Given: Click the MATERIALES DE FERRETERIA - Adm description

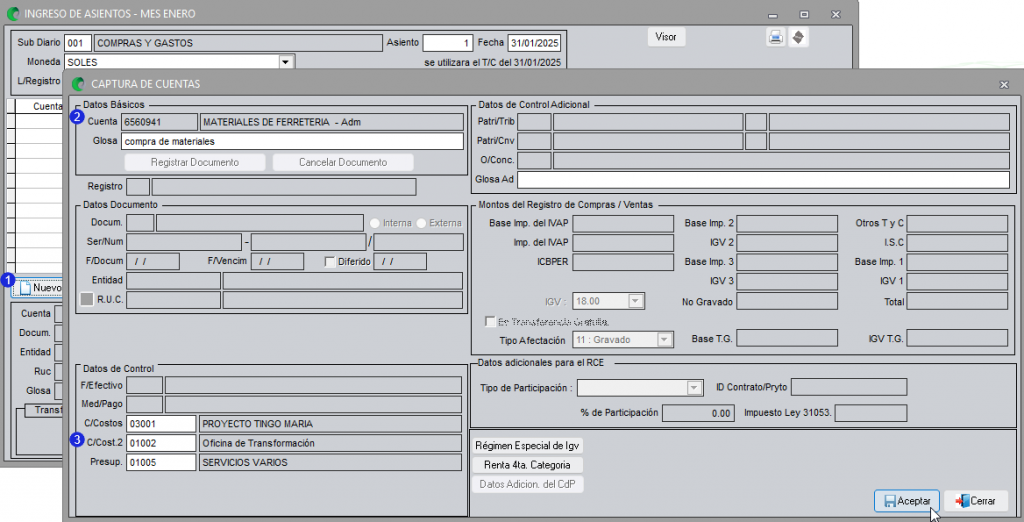Looking at the screenshot, I should [332, 122].
